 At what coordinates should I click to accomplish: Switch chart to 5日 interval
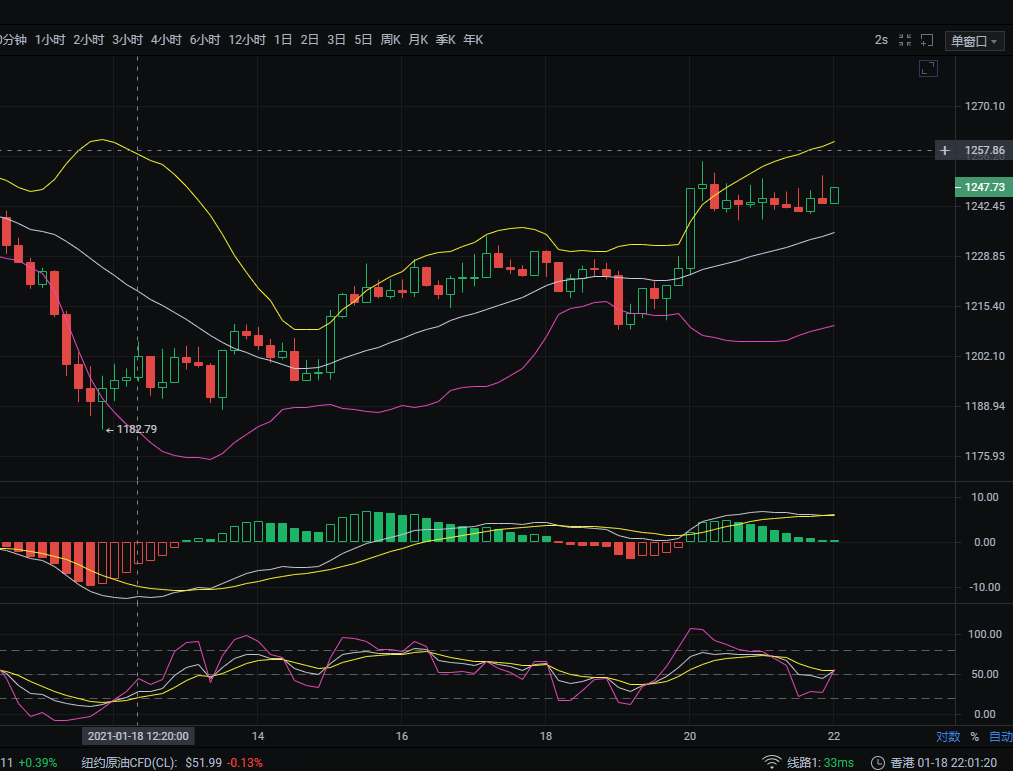pos(363,40)
